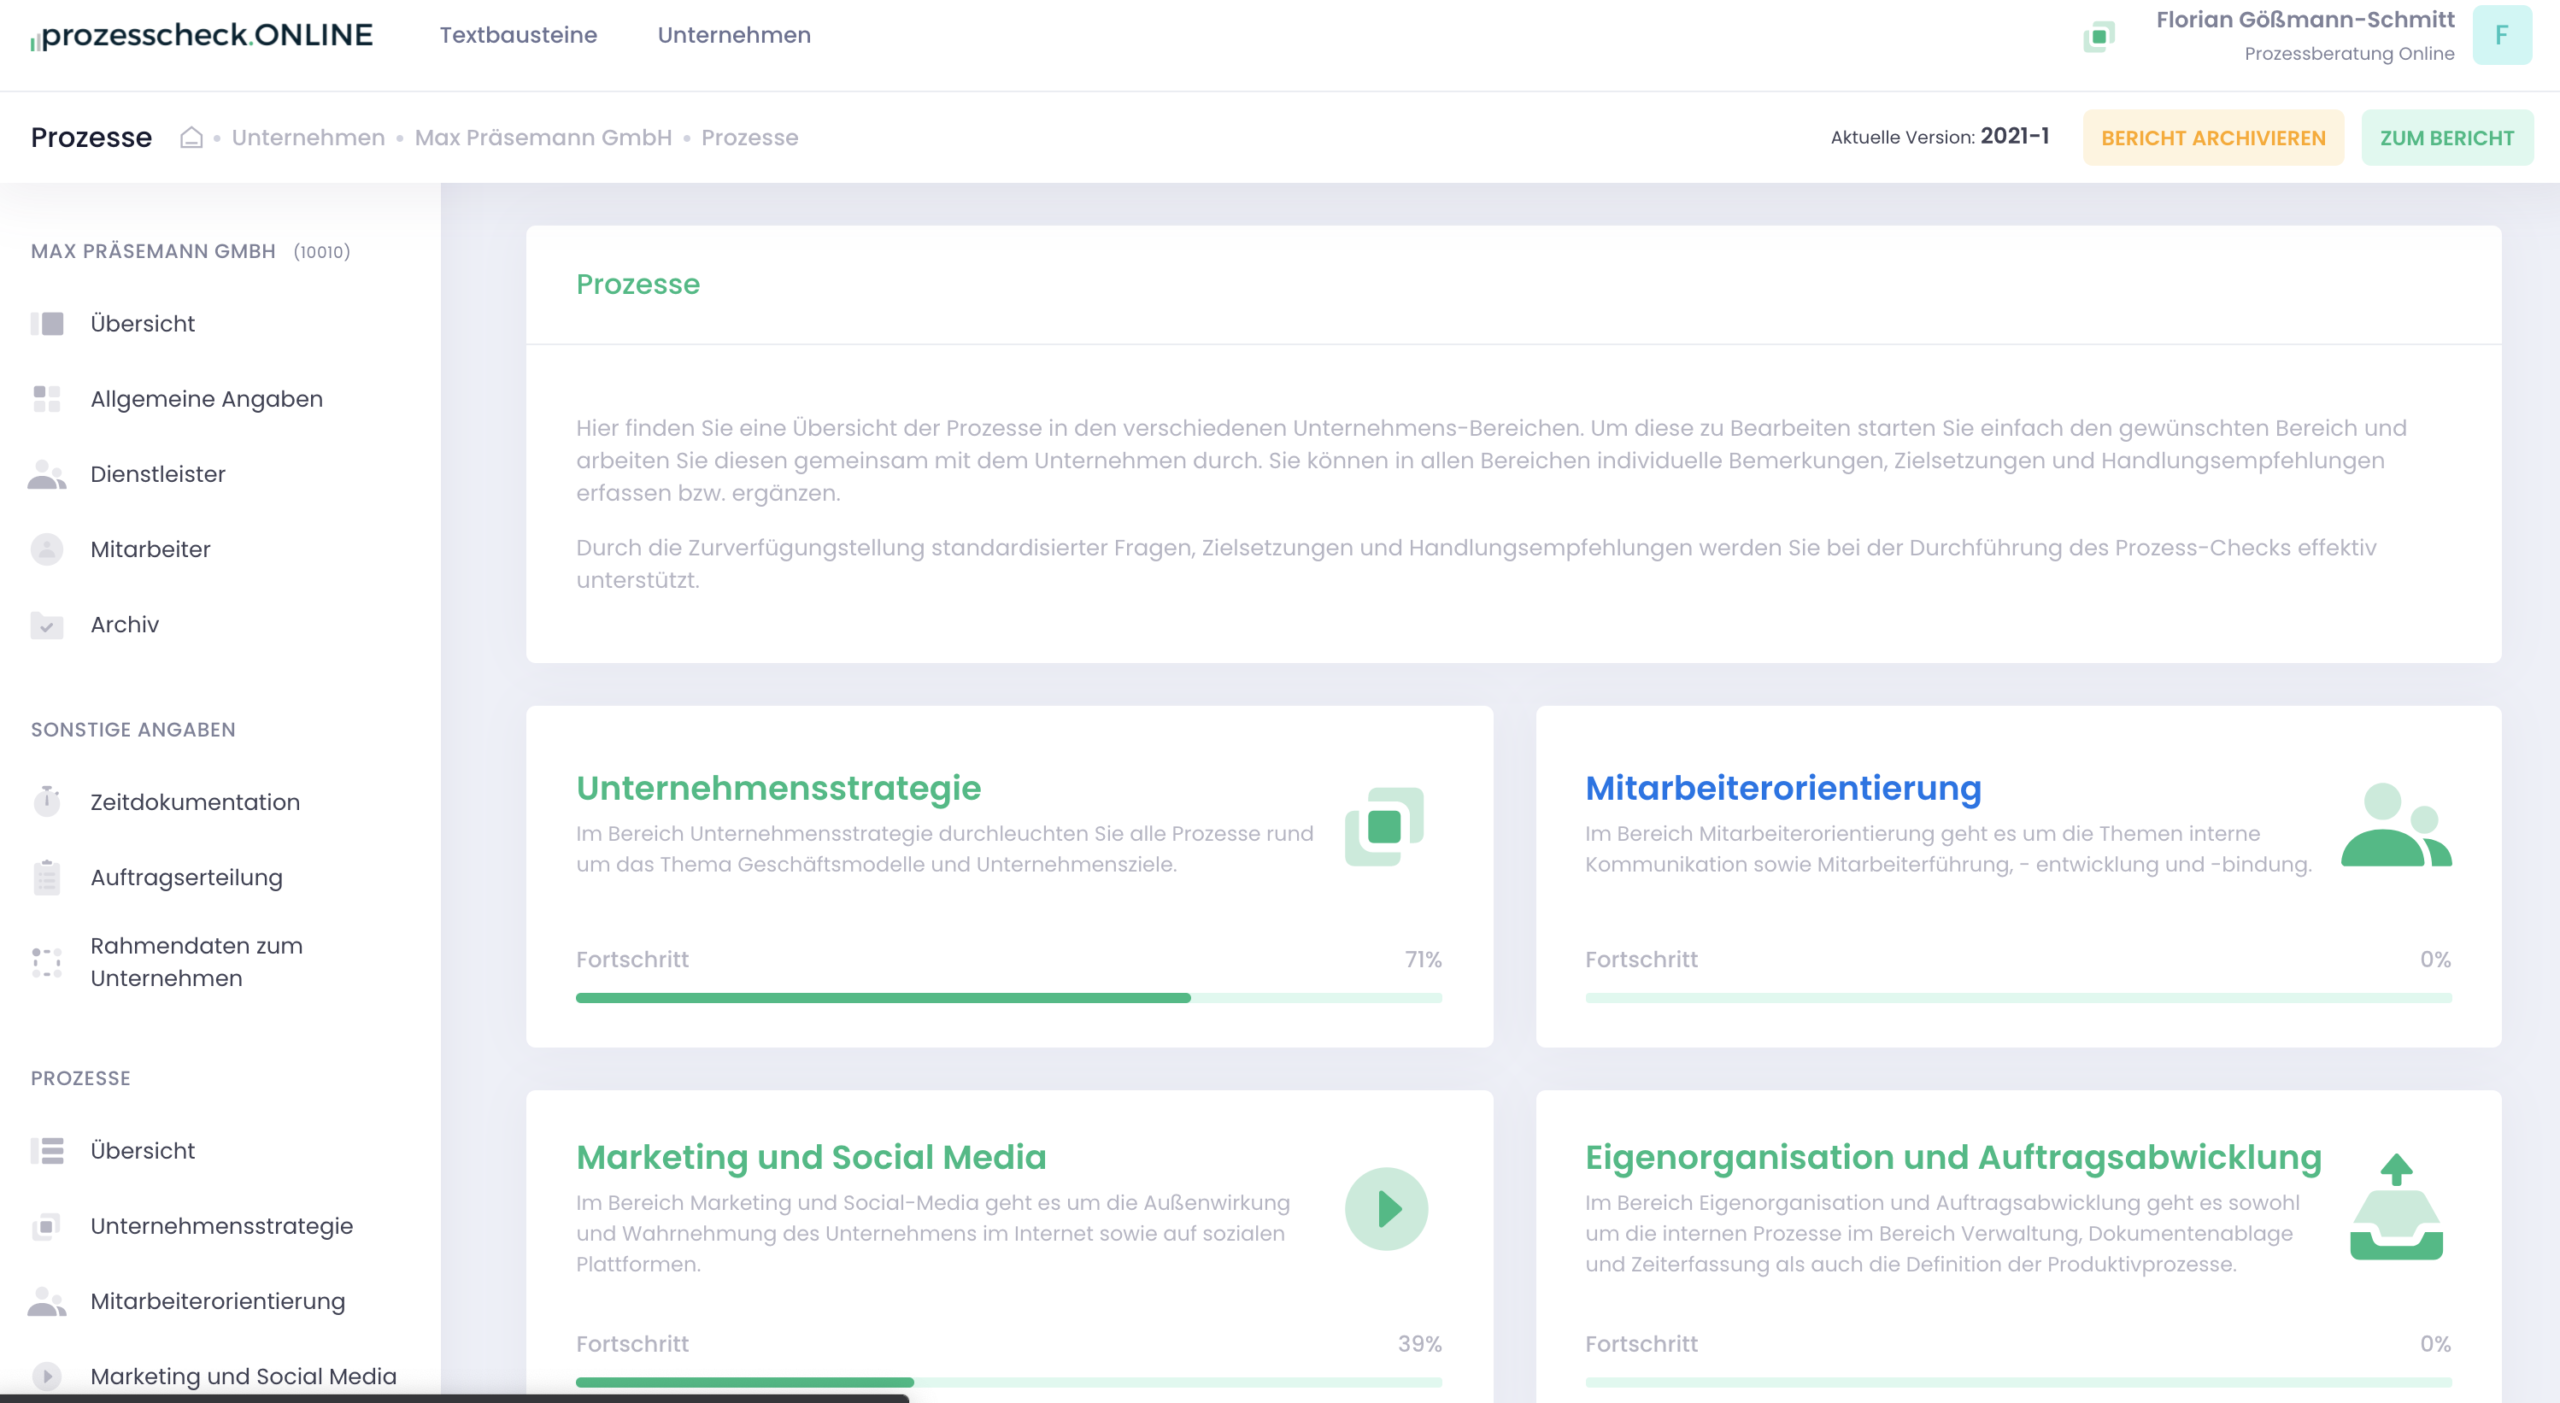2560x1403 pixels.
Task: Open Rahmendaten zum Unternehmen
Action: click(196, 962)
